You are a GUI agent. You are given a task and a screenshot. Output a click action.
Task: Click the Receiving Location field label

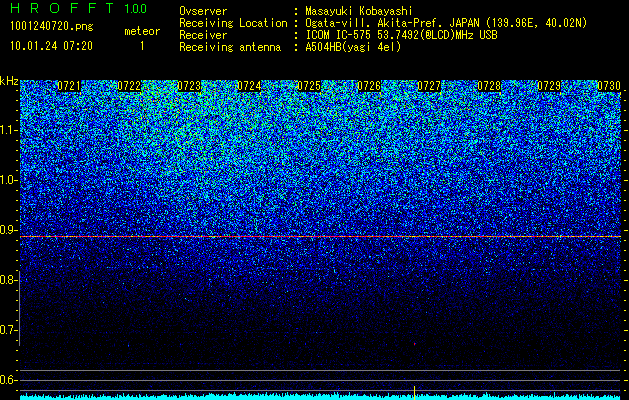tap(233, 23)
